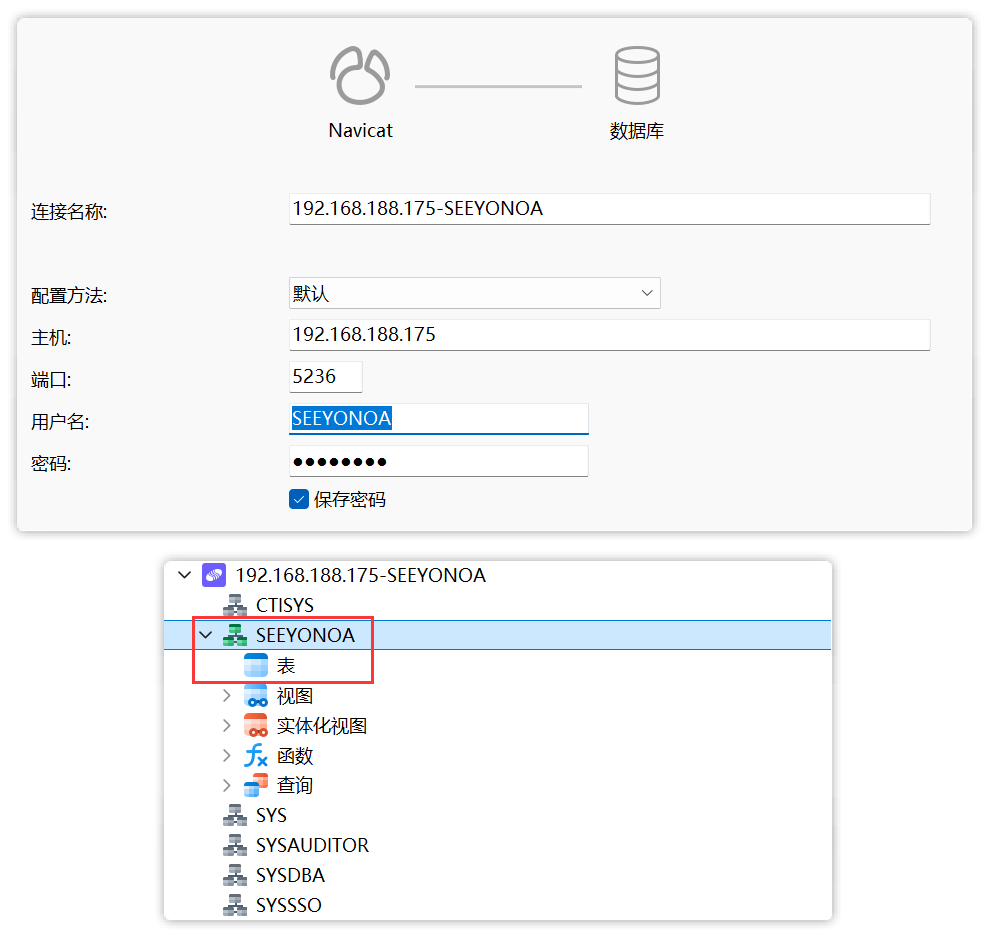
Task: Select the 实体化视图 label in tree
Action: tap(322, 725)
